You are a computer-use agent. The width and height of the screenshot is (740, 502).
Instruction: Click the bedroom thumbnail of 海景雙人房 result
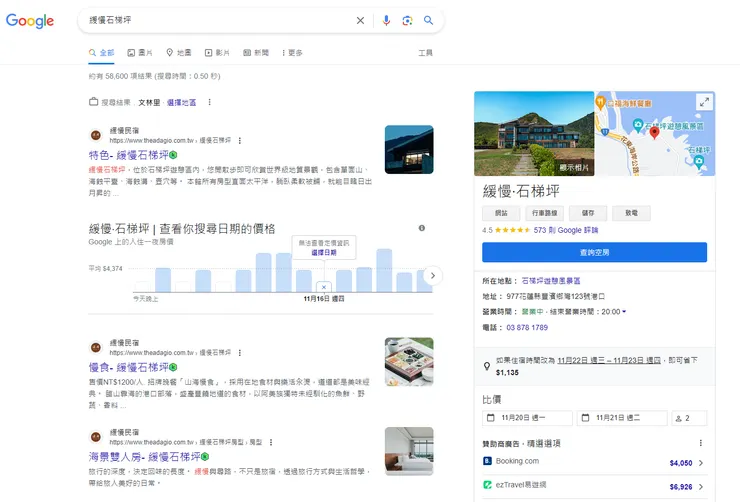pos(409,451)
